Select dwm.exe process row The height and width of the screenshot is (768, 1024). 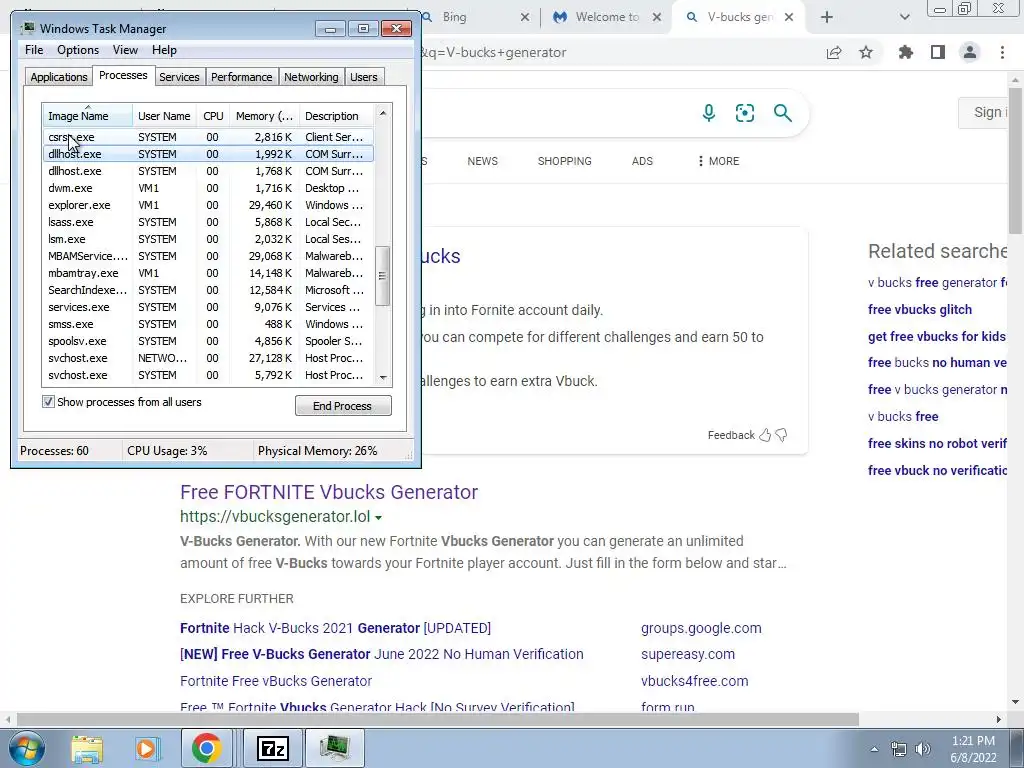pos(209,188)
